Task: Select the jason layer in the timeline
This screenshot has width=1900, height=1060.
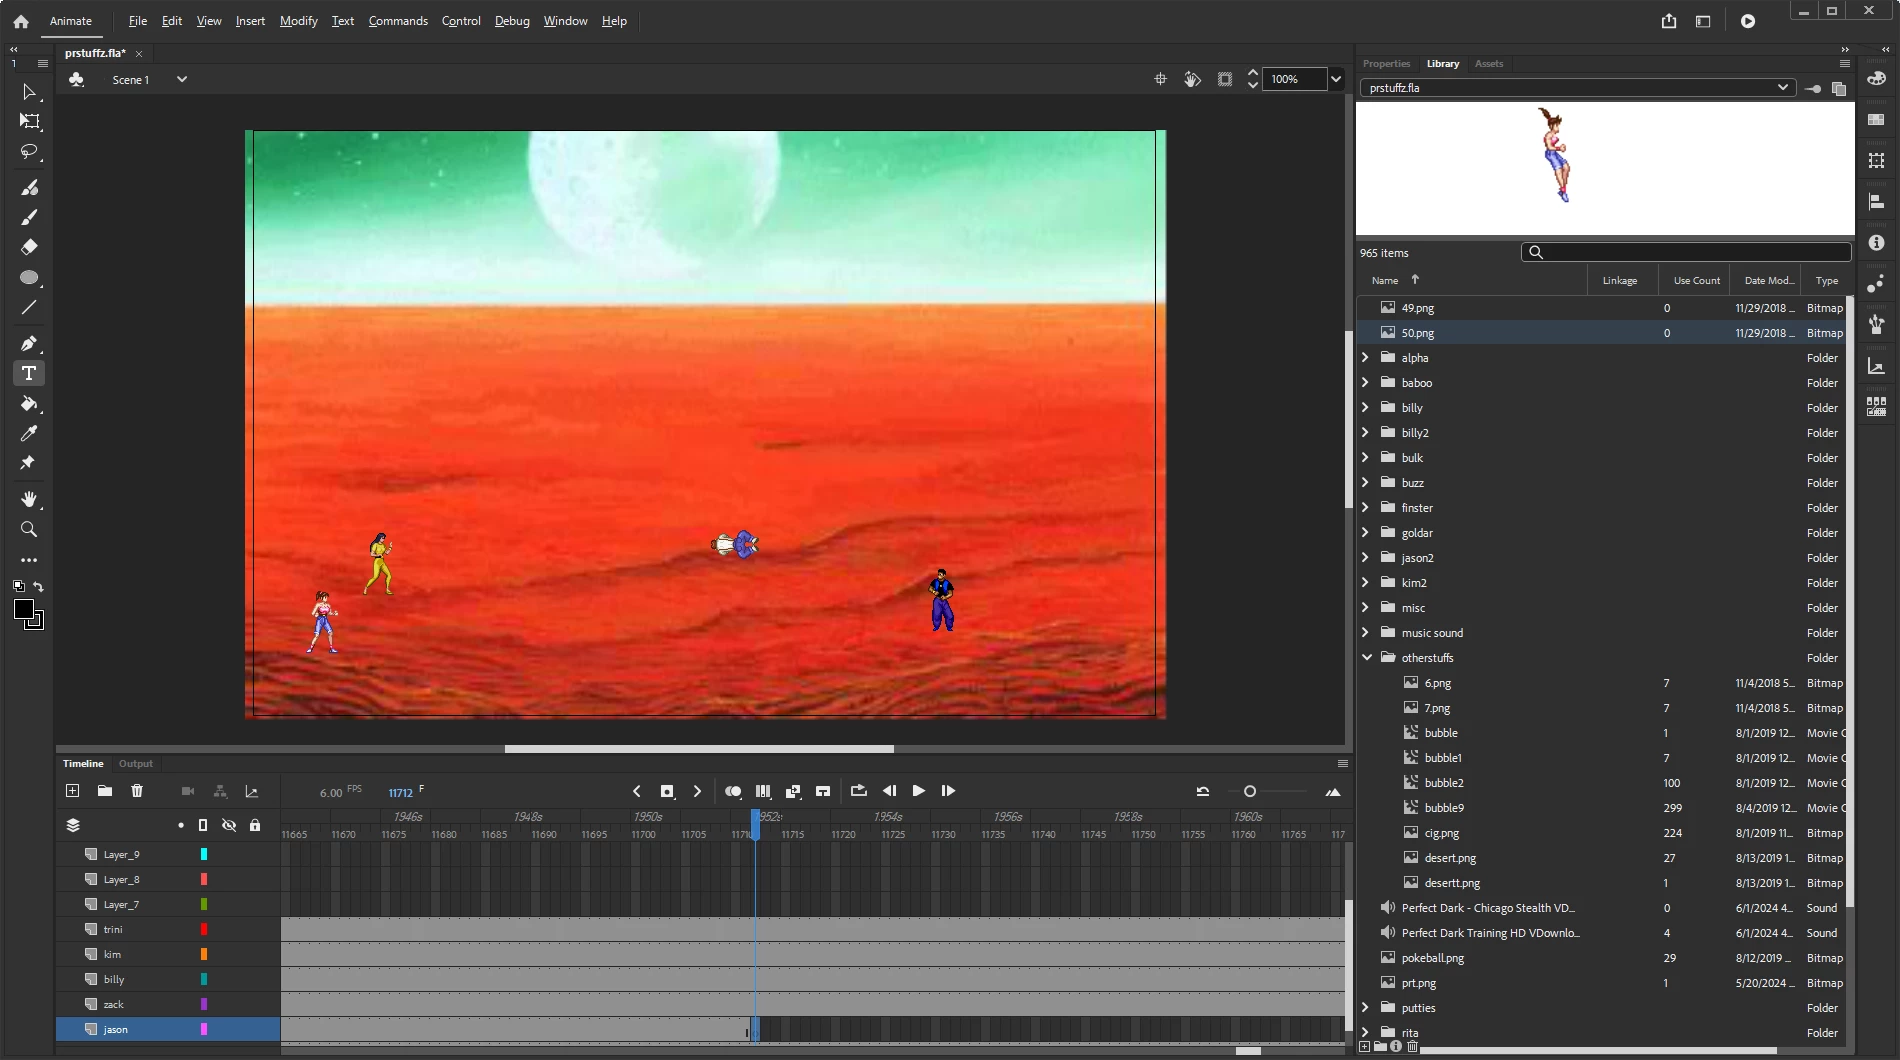Action: pyautogui.click(x=167, y=1029)
